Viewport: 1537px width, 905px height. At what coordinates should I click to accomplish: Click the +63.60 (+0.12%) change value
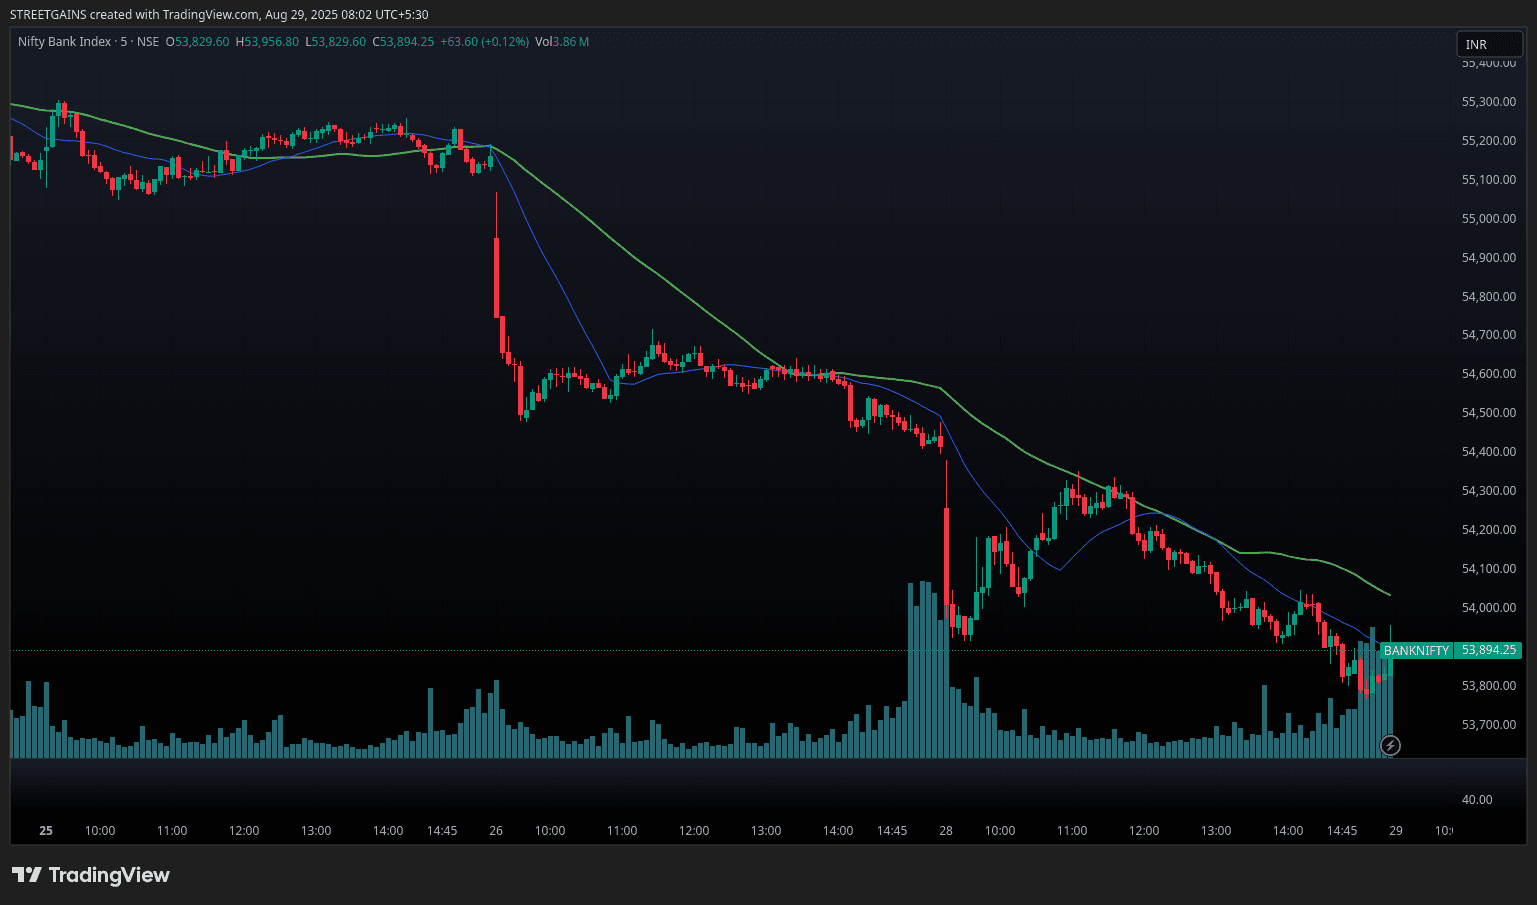pyautogui.click(x=484, y=42)
